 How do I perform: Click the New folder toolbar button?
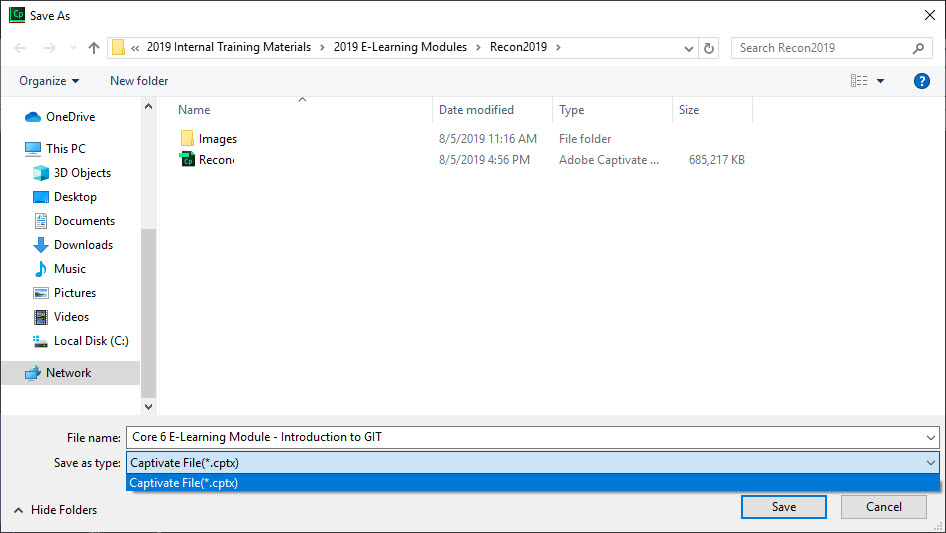click(x=139, y=81)
